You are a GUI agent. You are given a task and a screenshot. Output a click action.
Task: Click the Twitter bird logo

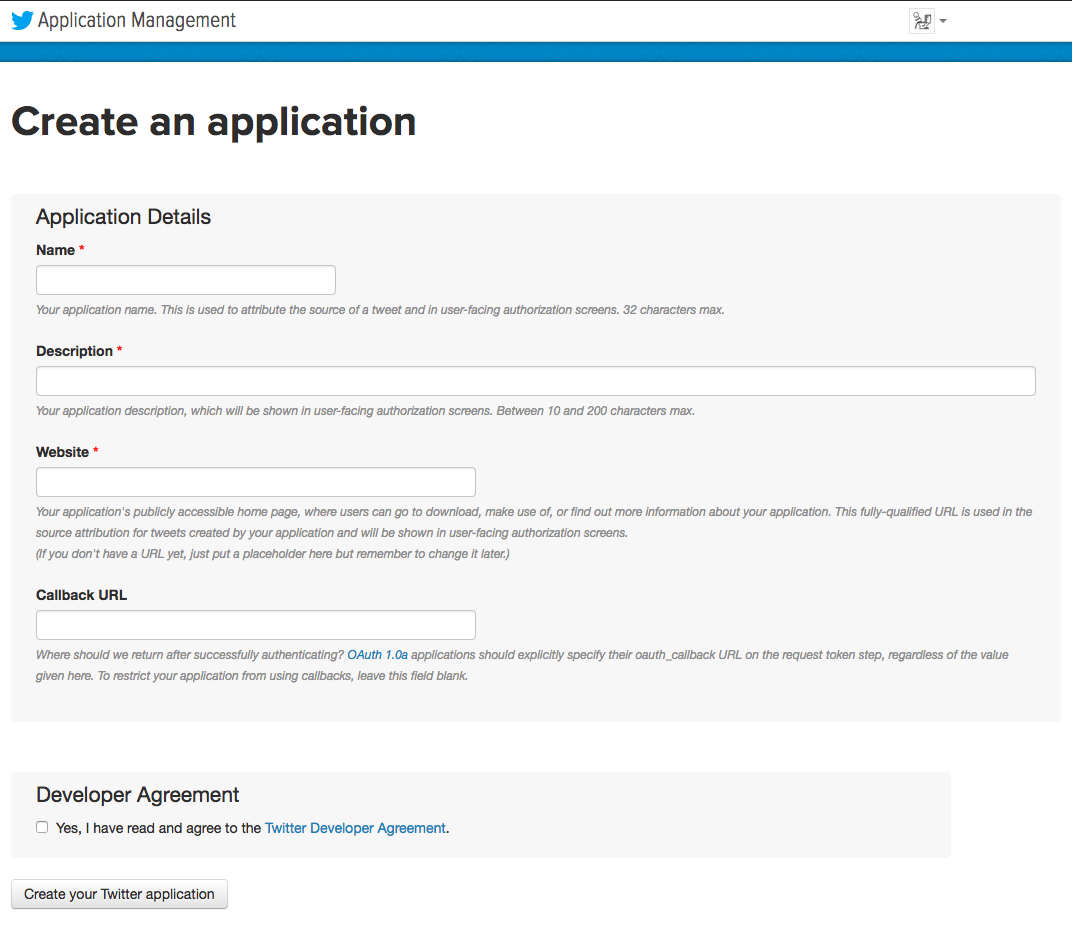pyautogui.click(x=22, y=21)
